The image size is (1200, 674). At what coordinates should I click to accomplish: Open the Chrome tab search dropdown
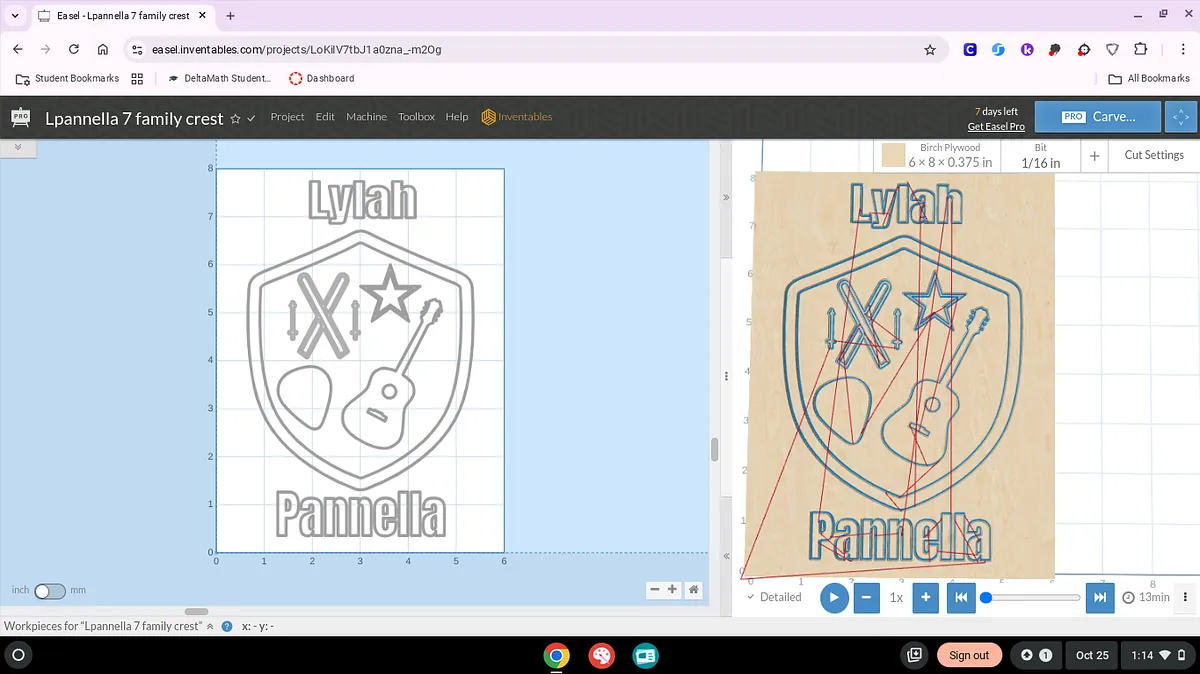[15, 16]
